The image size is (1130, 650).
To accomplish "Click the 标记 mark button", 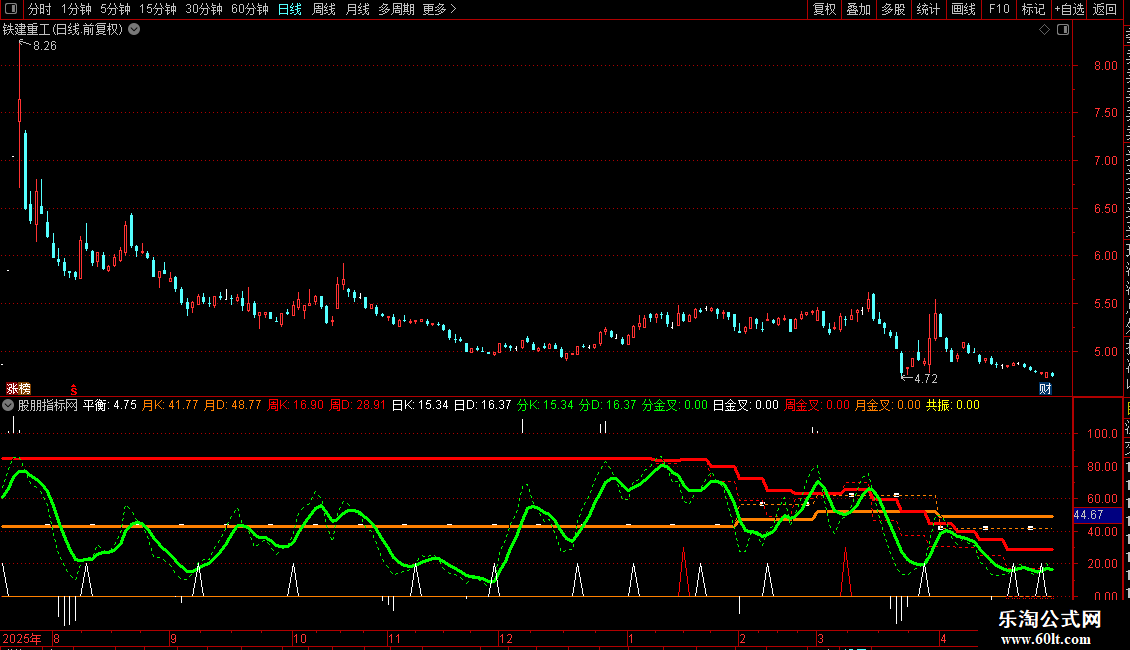I will tap(1033, 9).
